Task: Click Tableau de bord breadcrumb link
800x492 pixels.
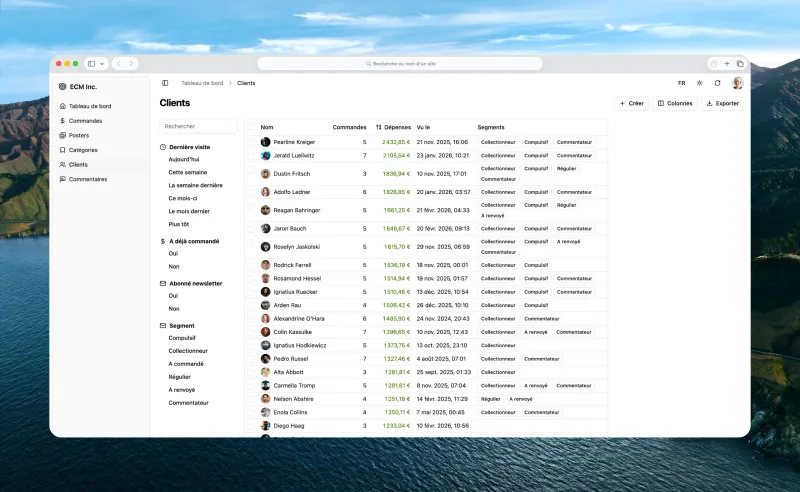Action: (202, 83)
